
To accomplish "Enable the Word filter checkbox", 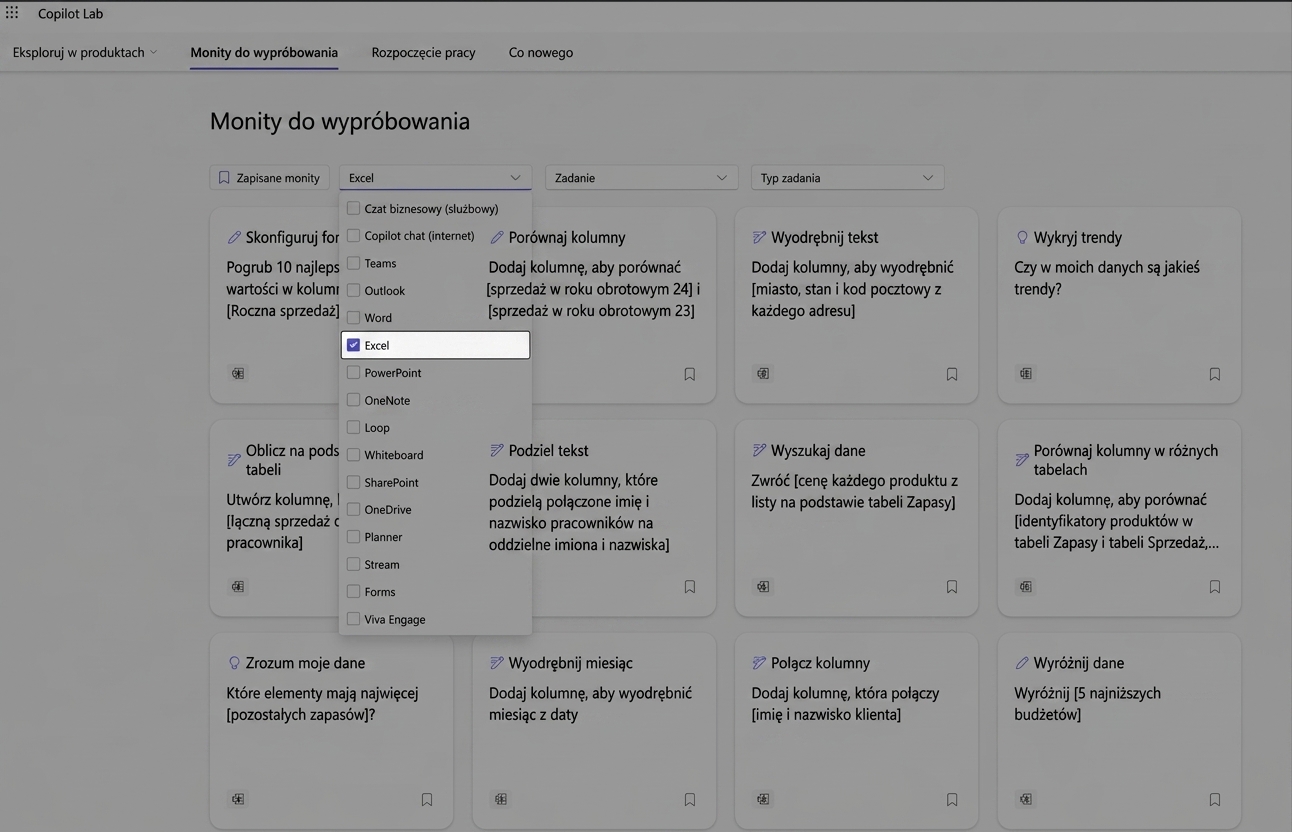I will (x=353, y=317).
